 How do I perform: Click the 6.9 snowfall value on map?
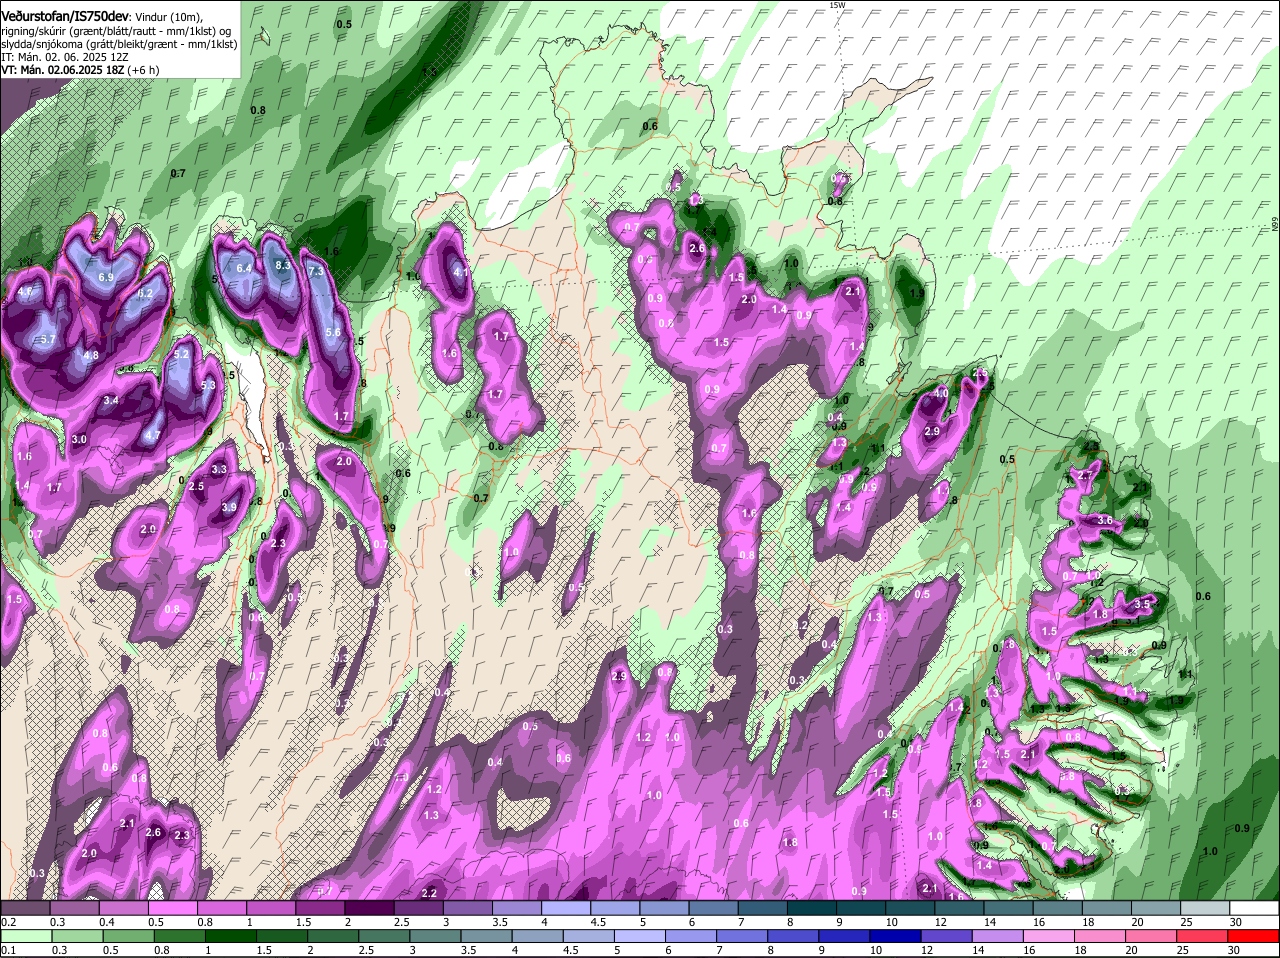[x=106, y=277]
